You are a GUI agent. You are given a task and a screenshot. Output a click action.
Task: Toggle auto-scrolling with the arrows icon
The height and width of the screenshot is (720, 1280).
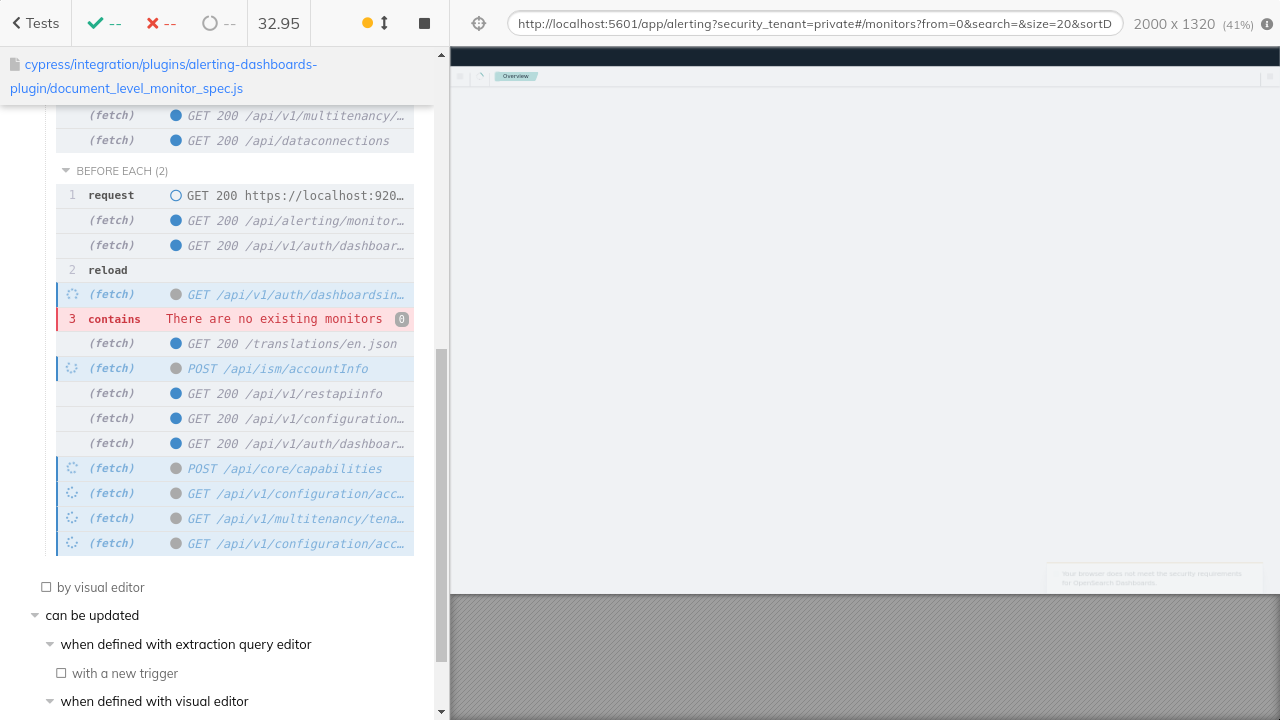coord(384,23)
